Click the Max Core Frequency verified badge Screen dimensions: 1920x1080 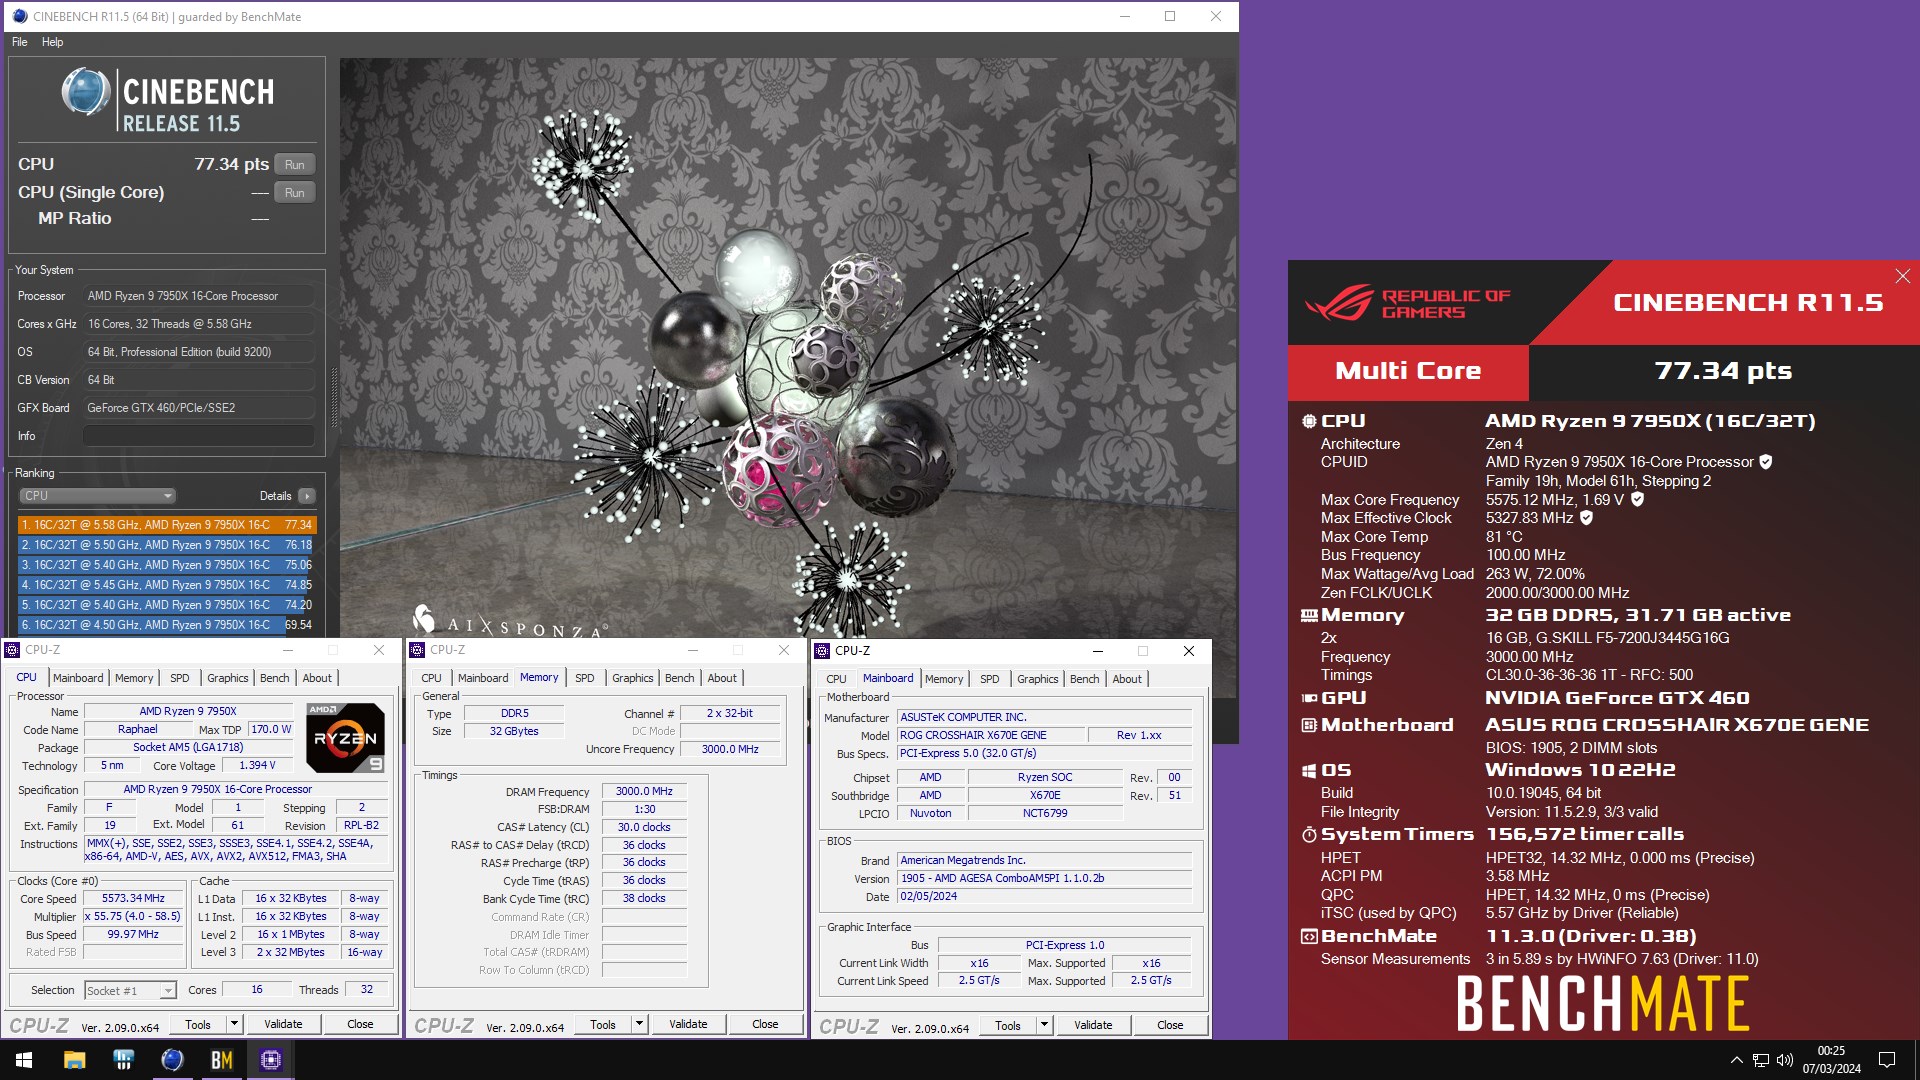[x=1637, y=499]
